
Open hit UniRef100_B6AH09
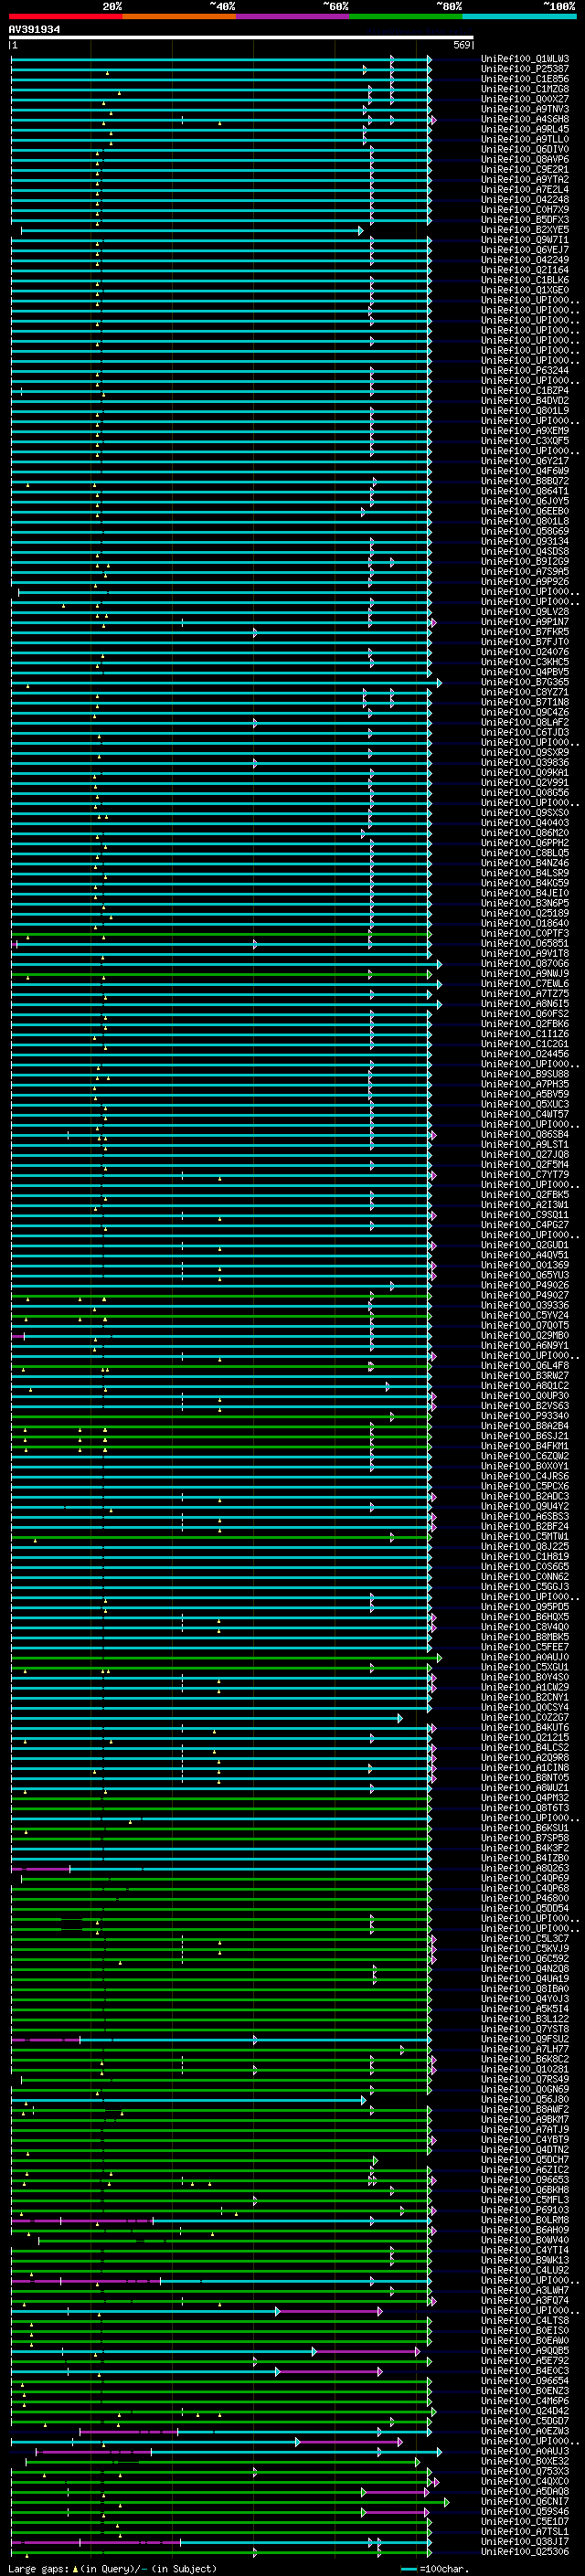pyautogui.click(x=525, y=2230)
